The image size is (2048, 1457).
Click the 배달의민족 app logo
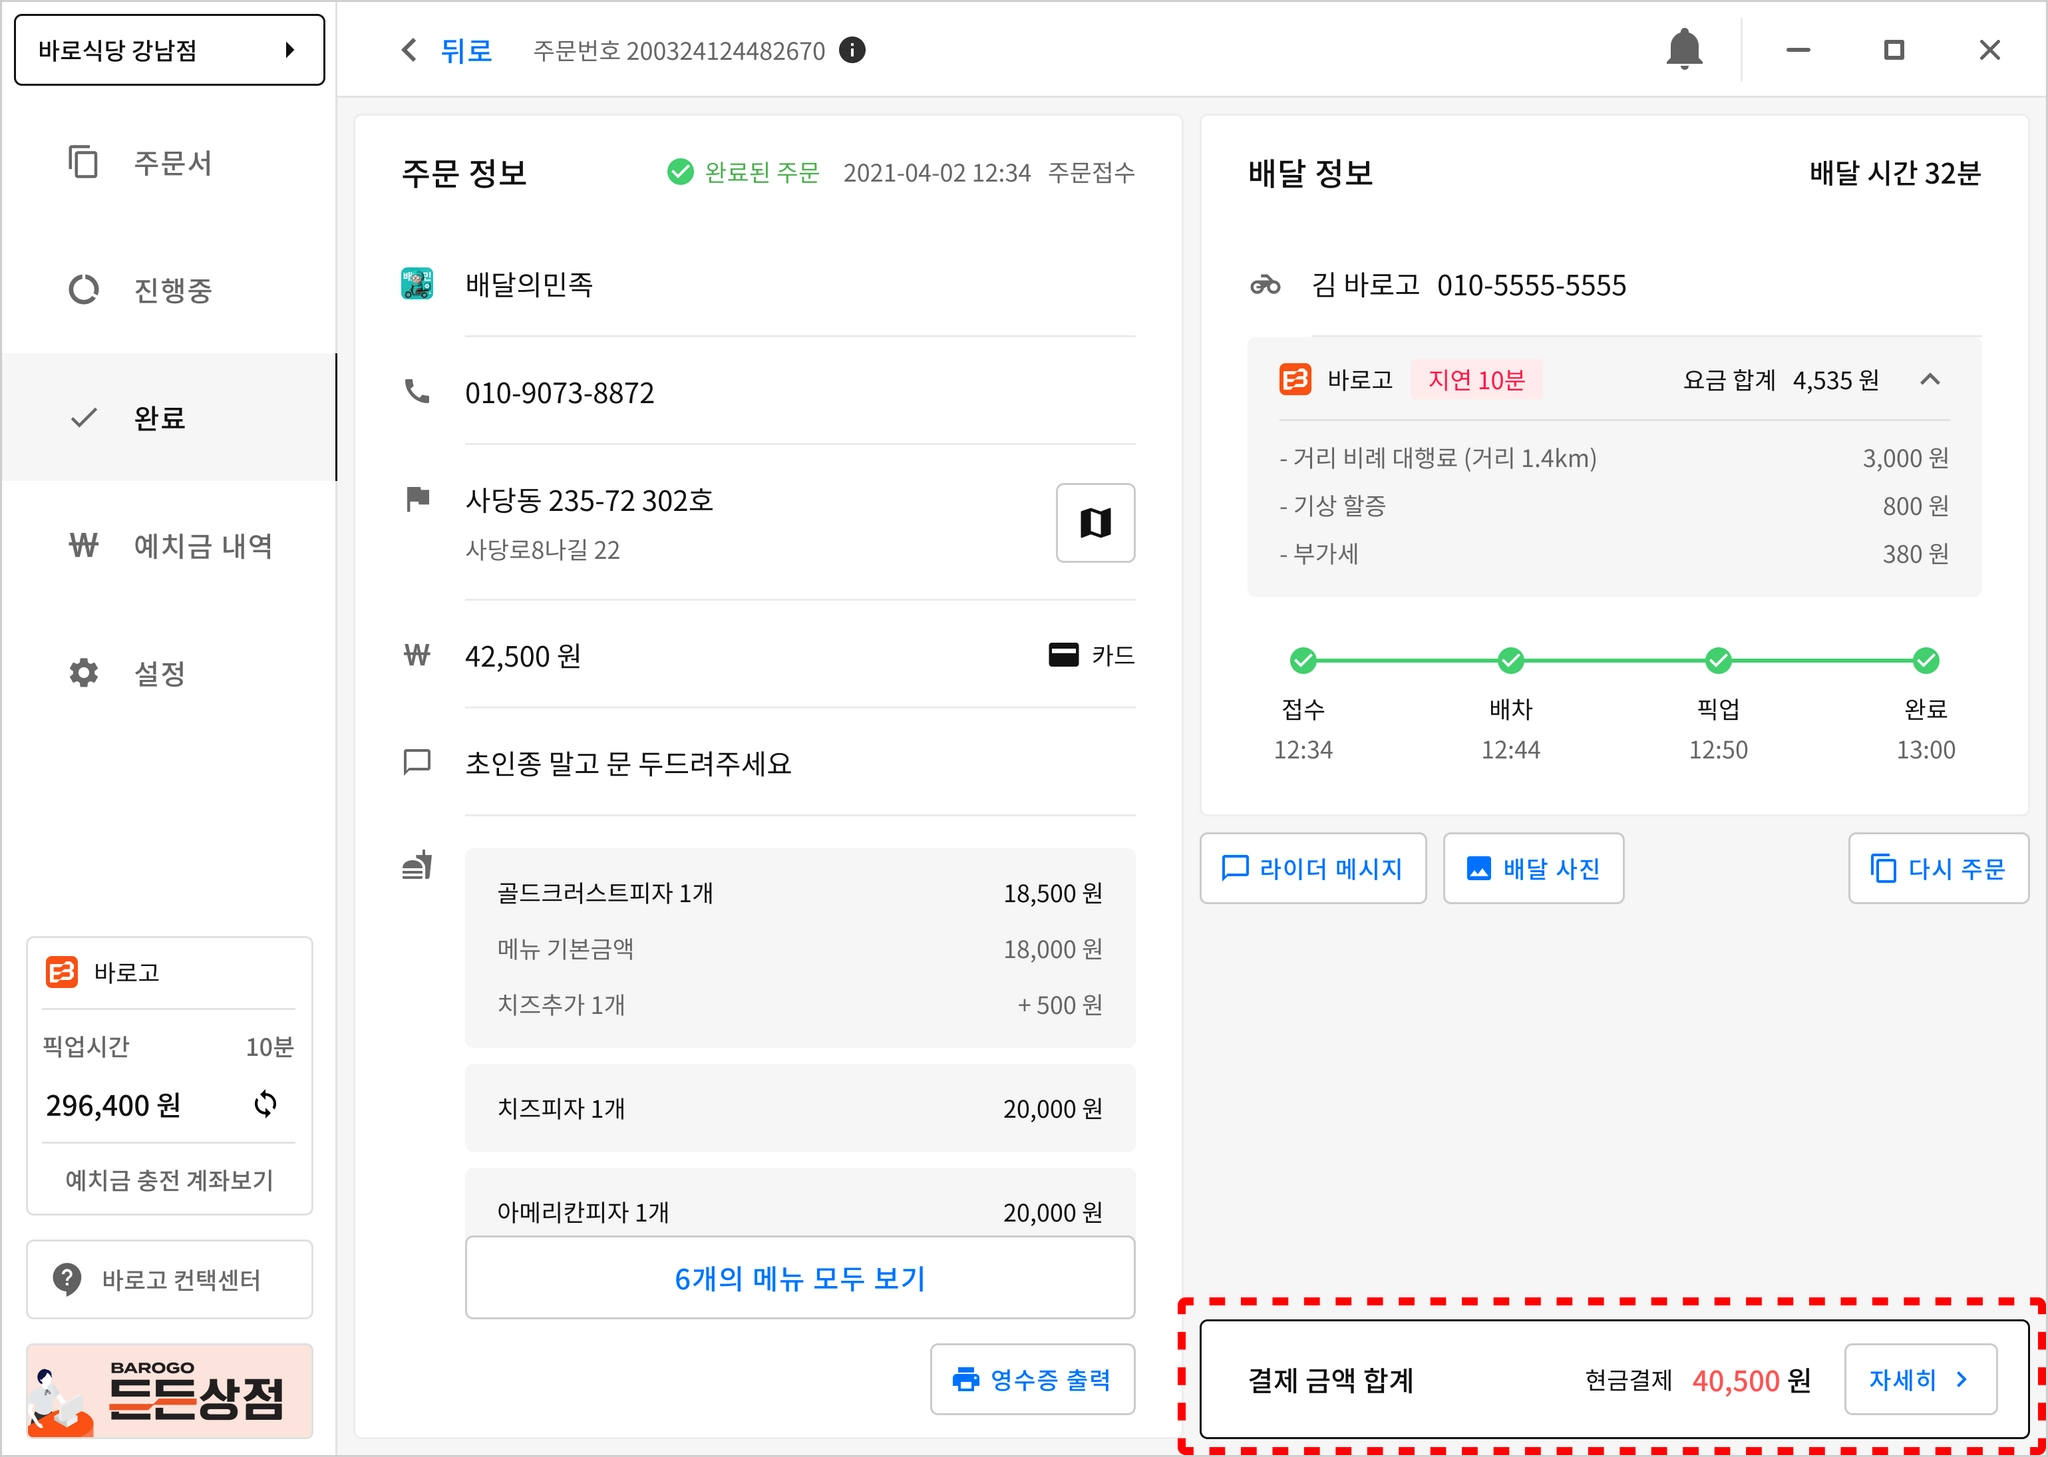pos(417,284)
